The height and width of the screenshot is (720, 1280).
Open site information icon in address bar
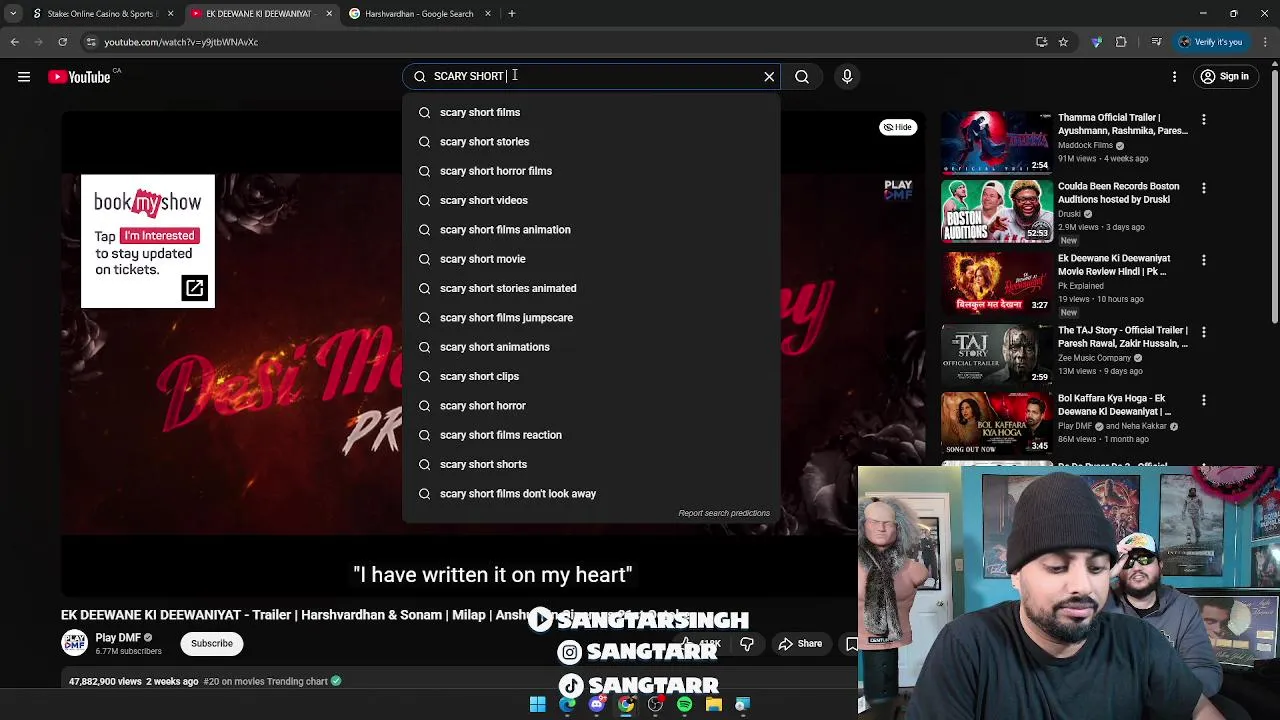click(x=91, y=42)
